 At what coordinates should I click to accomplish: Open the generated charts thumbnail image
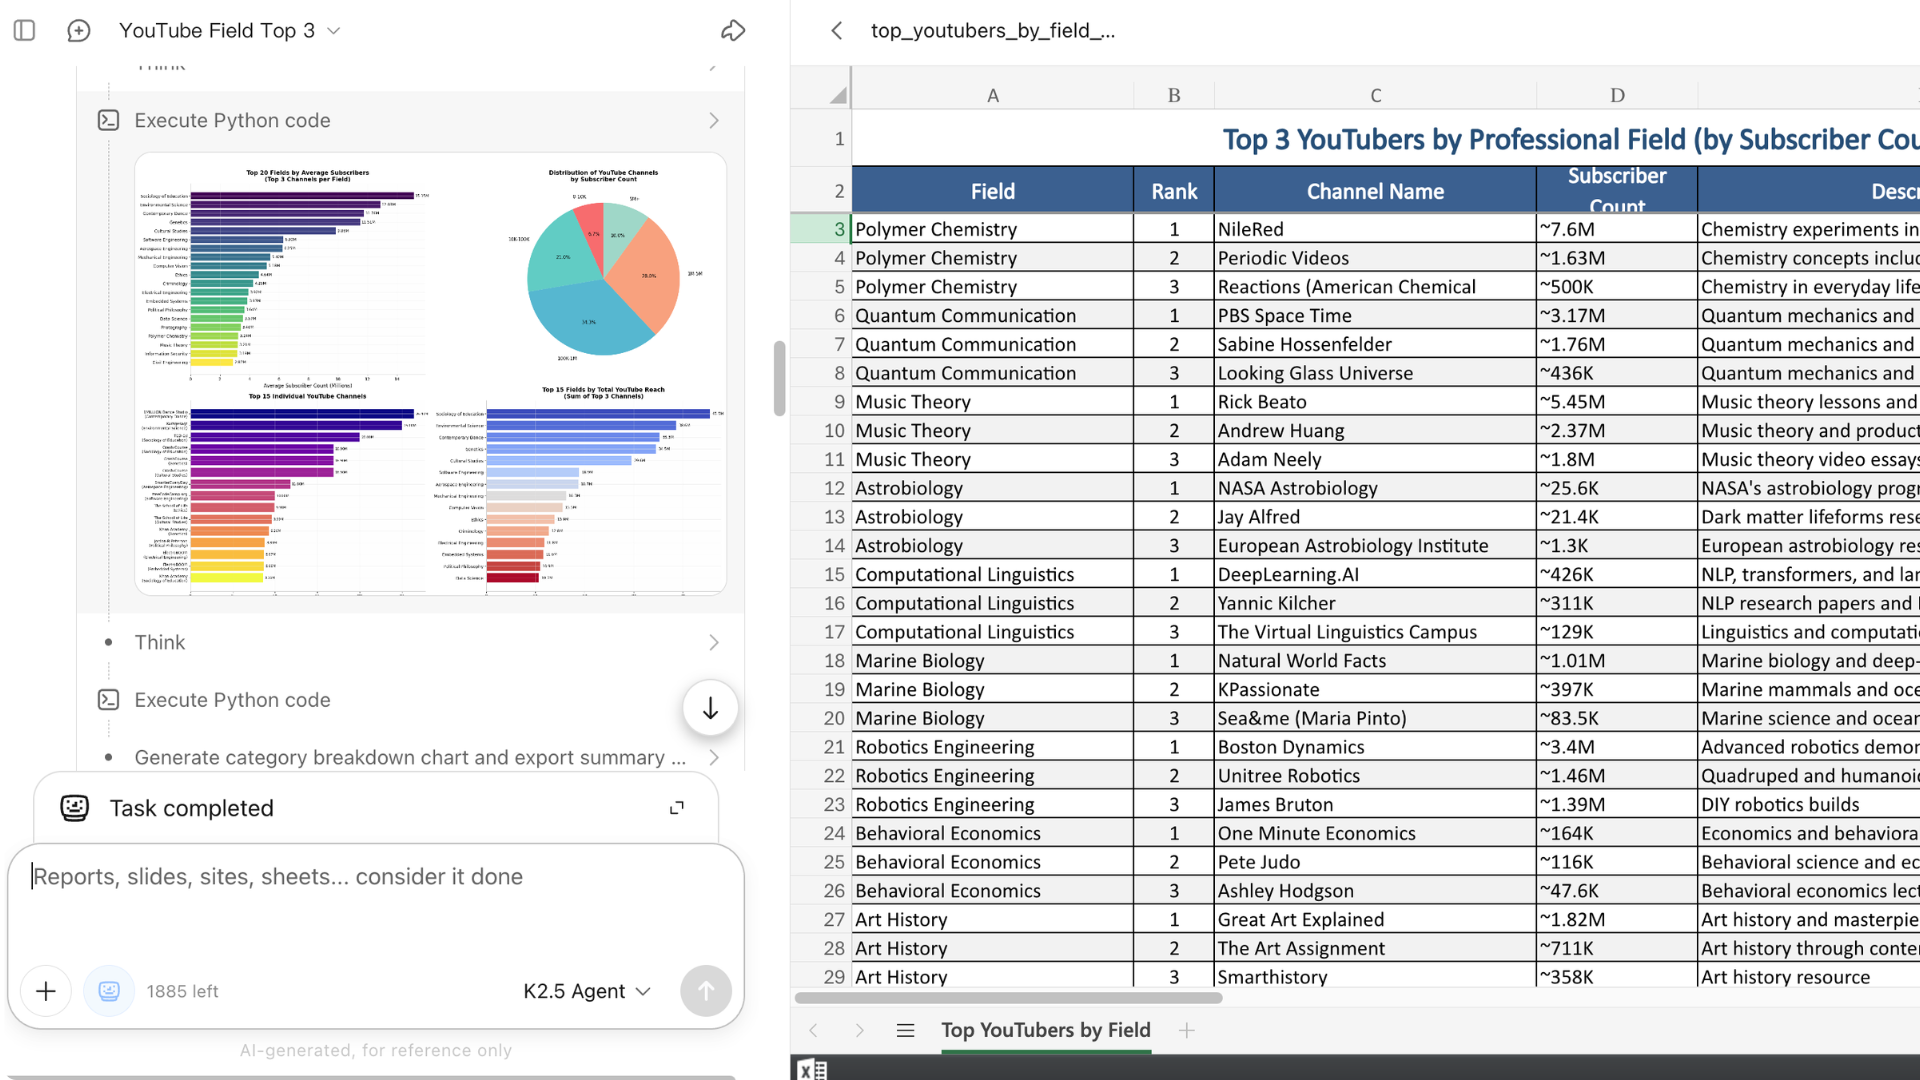pos(430,374)
